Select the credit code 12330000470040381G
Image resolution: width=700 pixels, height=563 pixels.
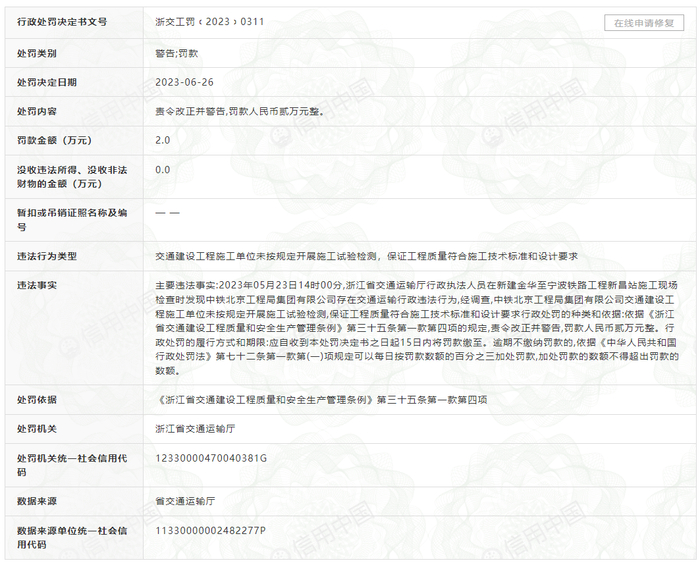[211, 458]
